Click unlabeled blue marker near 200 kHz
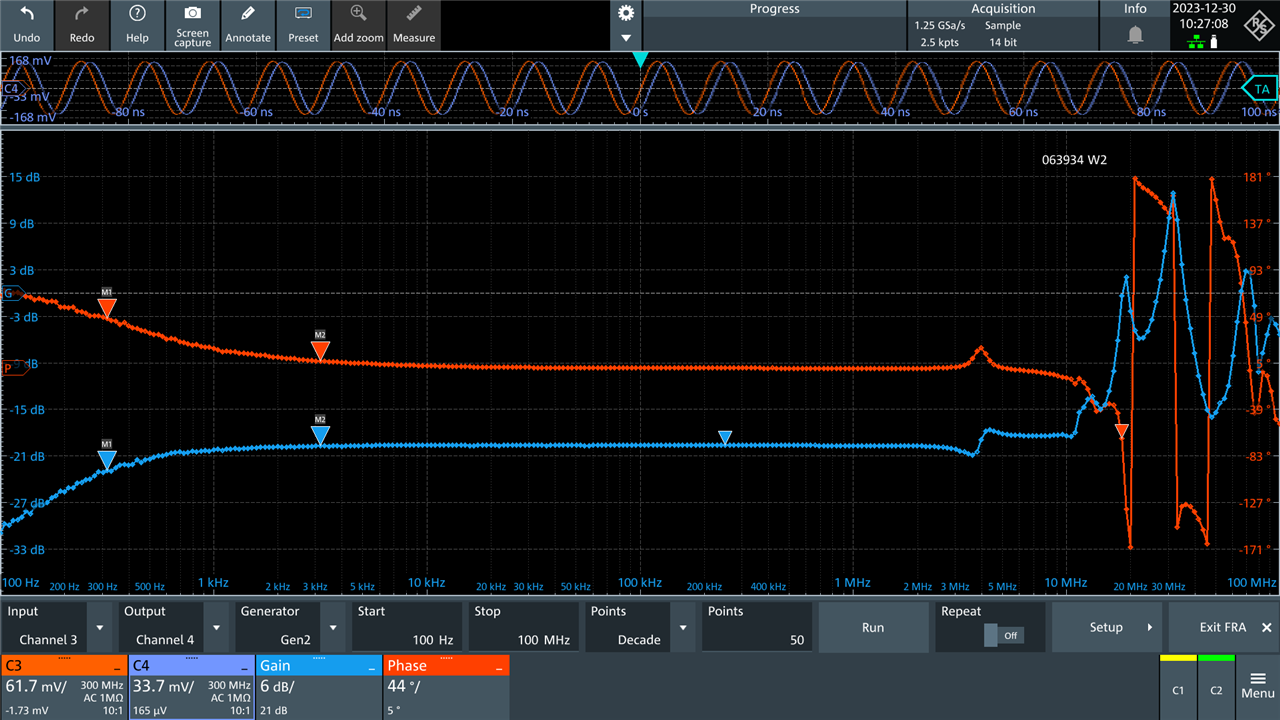The height and width of the screenshot is (720, 1280). pos(725,437)
